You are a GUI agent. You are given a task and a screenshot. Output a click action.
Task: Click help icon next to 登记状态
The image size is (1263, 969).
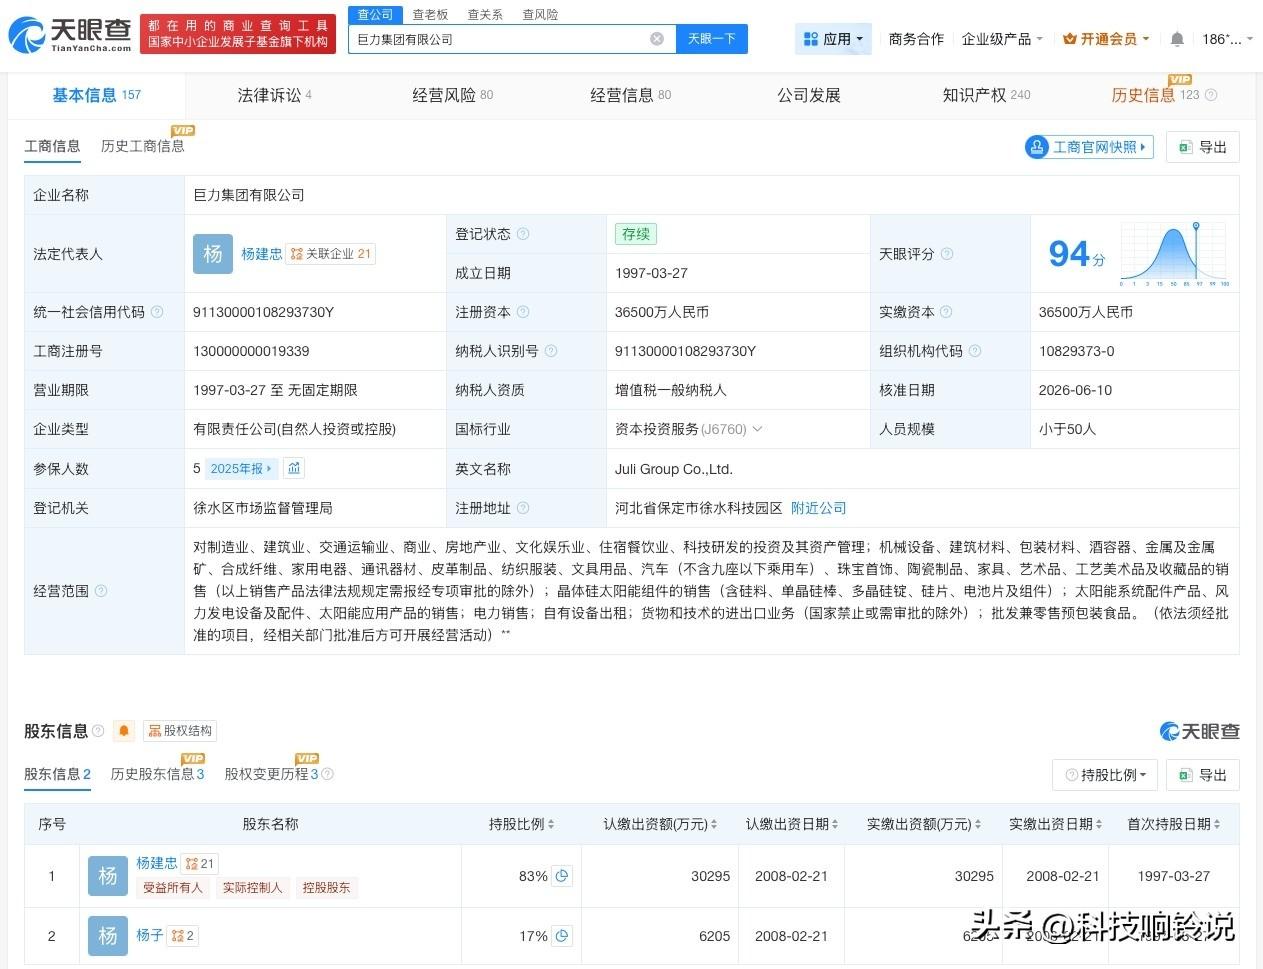[523, 234]
